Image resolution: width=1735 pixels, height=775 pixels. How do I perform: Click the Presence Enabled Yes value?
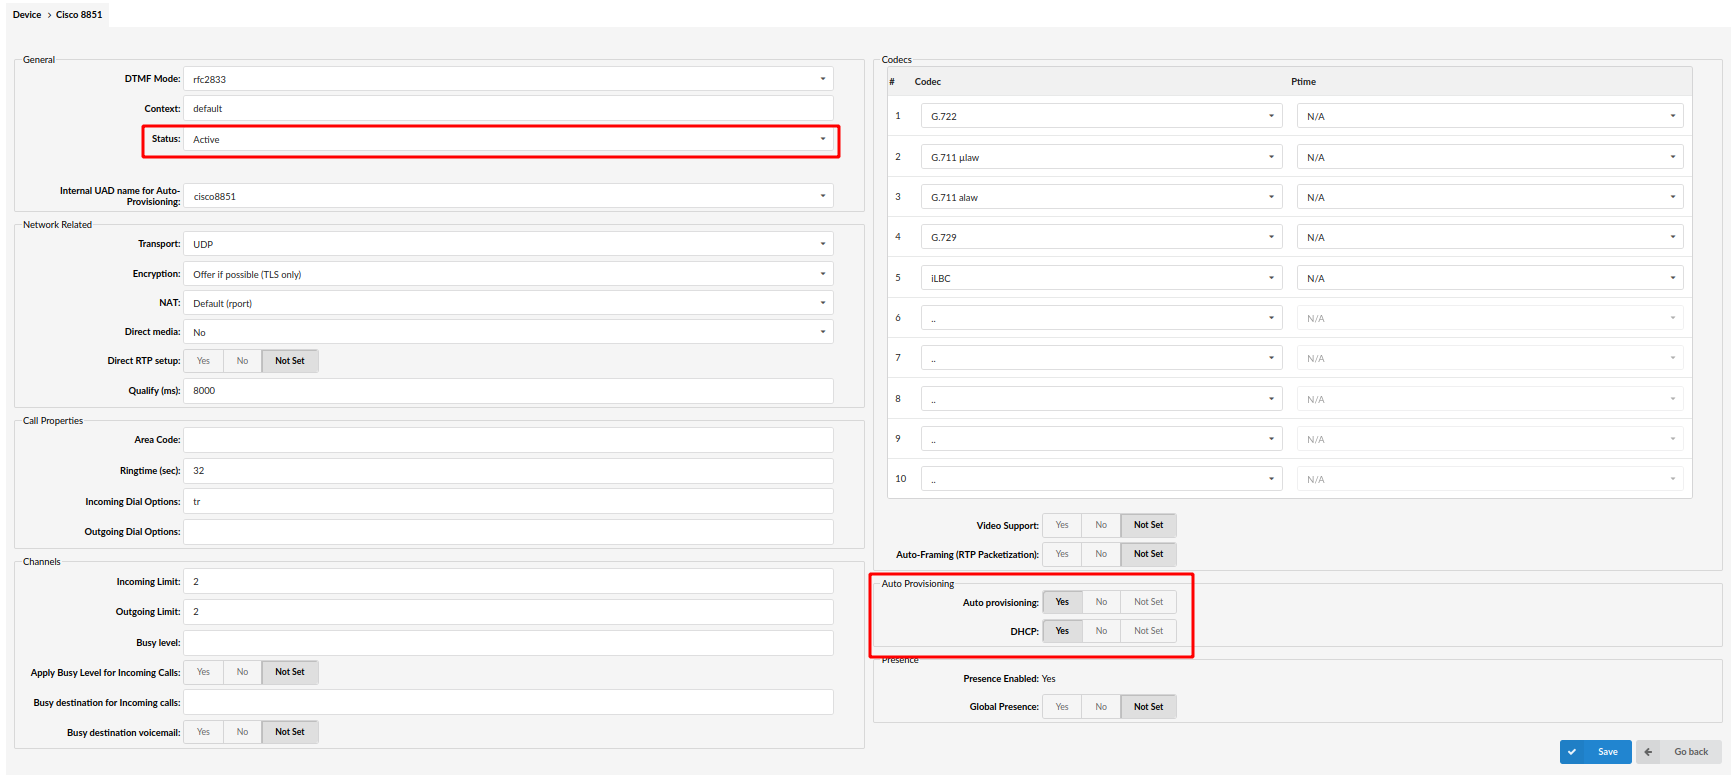1048,679
